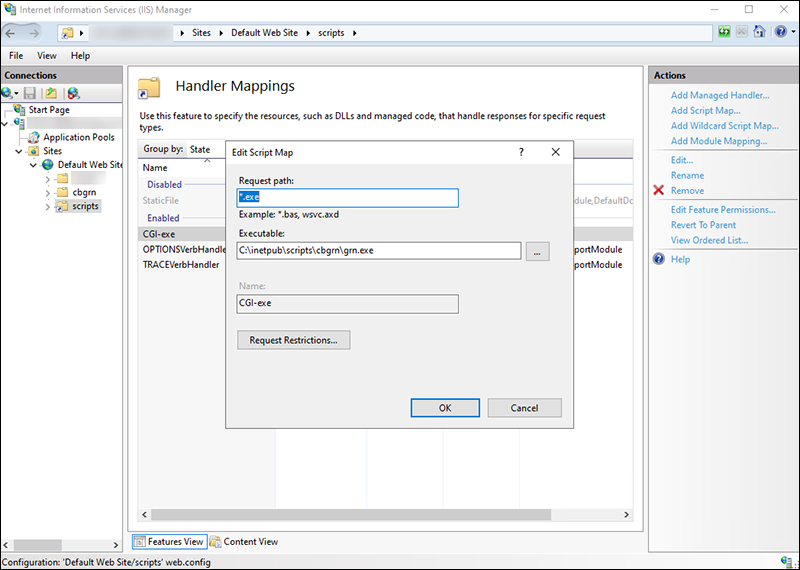Select the Start Page tree node
Screen dimensions: 800x570
tap(49, 110)
